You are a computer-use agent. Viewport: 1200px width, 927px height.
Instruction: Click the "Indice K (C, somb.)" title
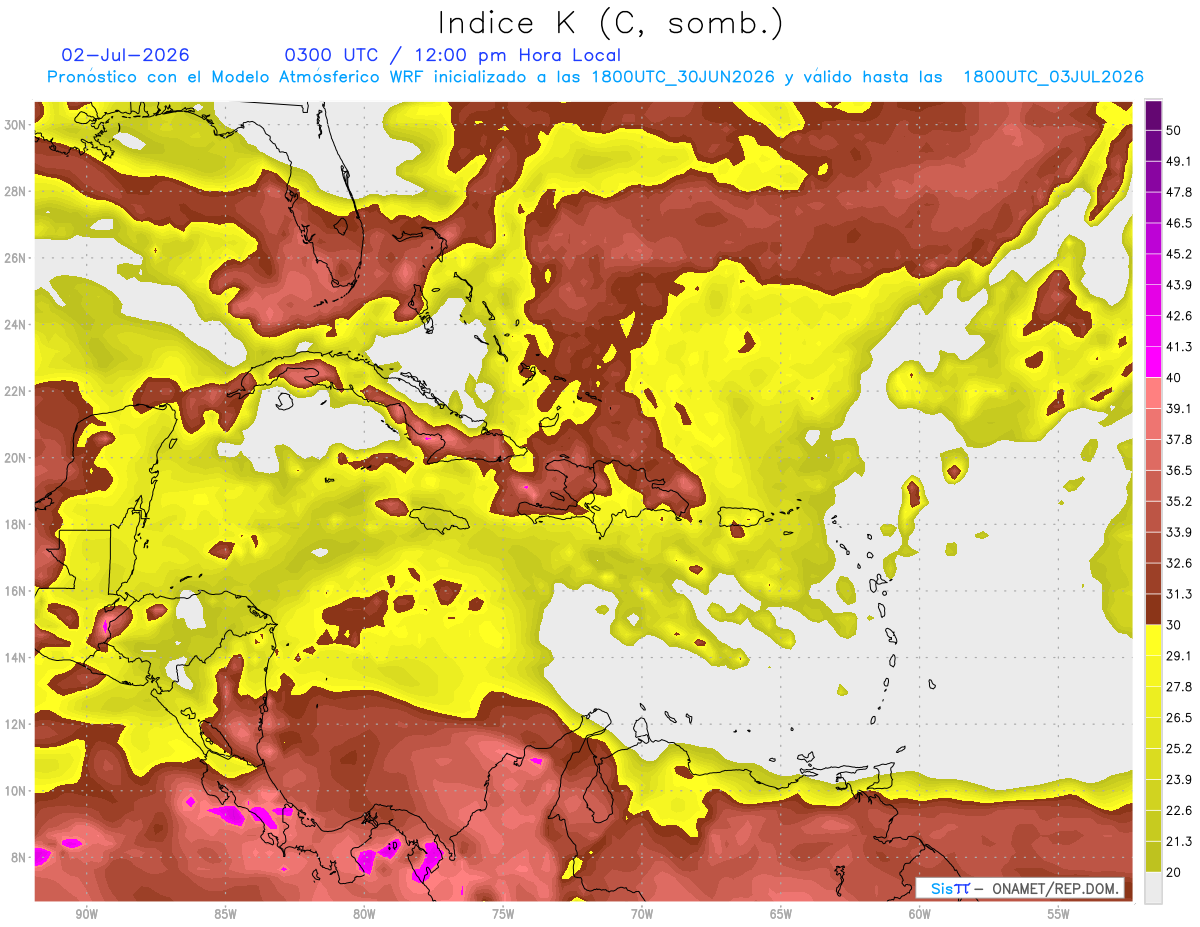(610, 22)
